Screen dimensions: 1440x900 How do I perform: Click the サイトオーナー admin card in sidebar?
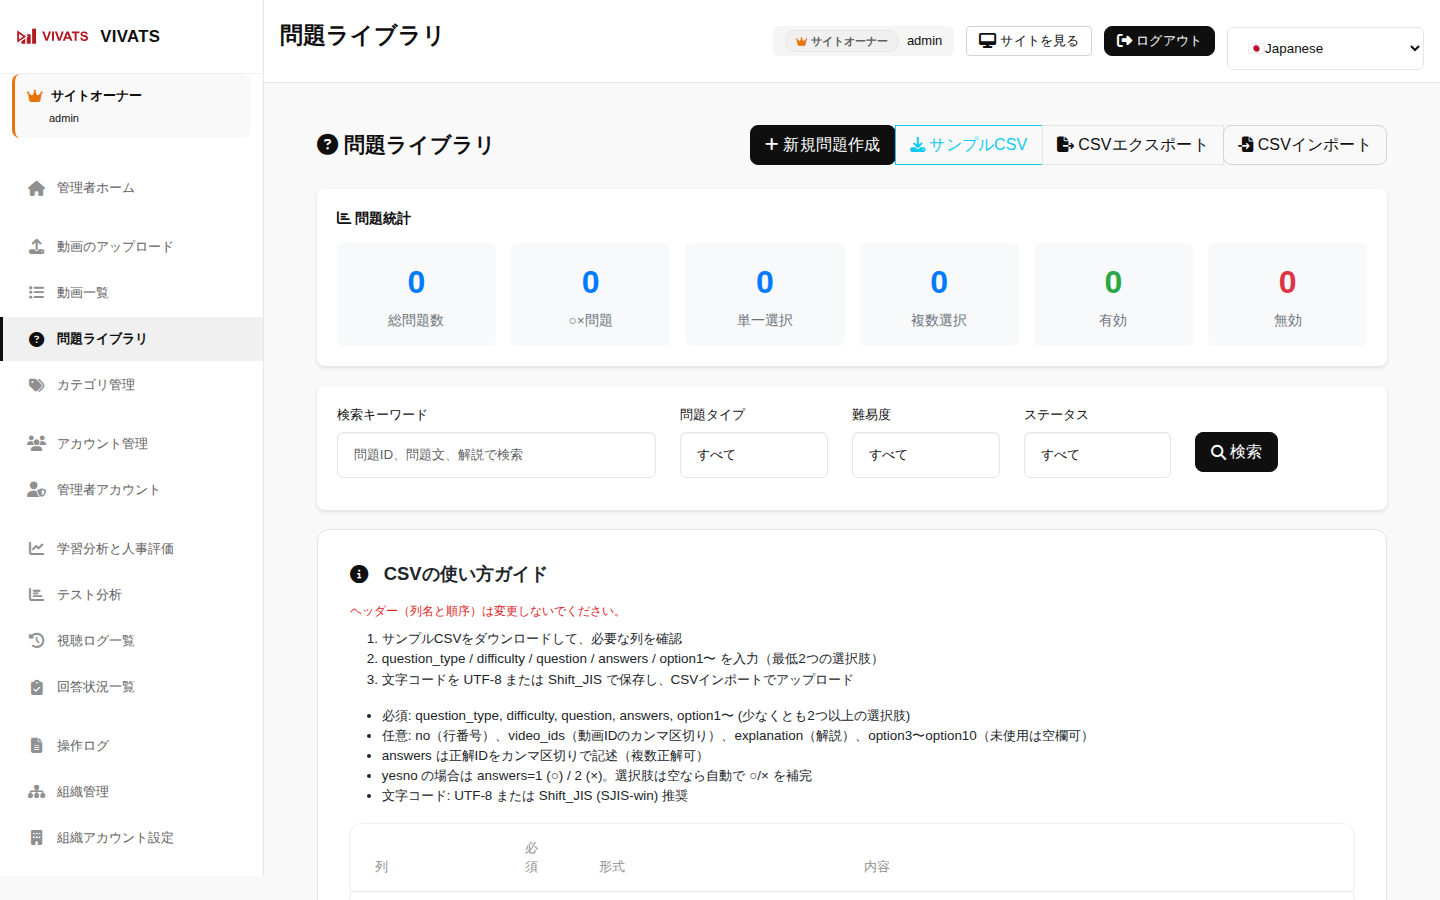tap(131, 106)
